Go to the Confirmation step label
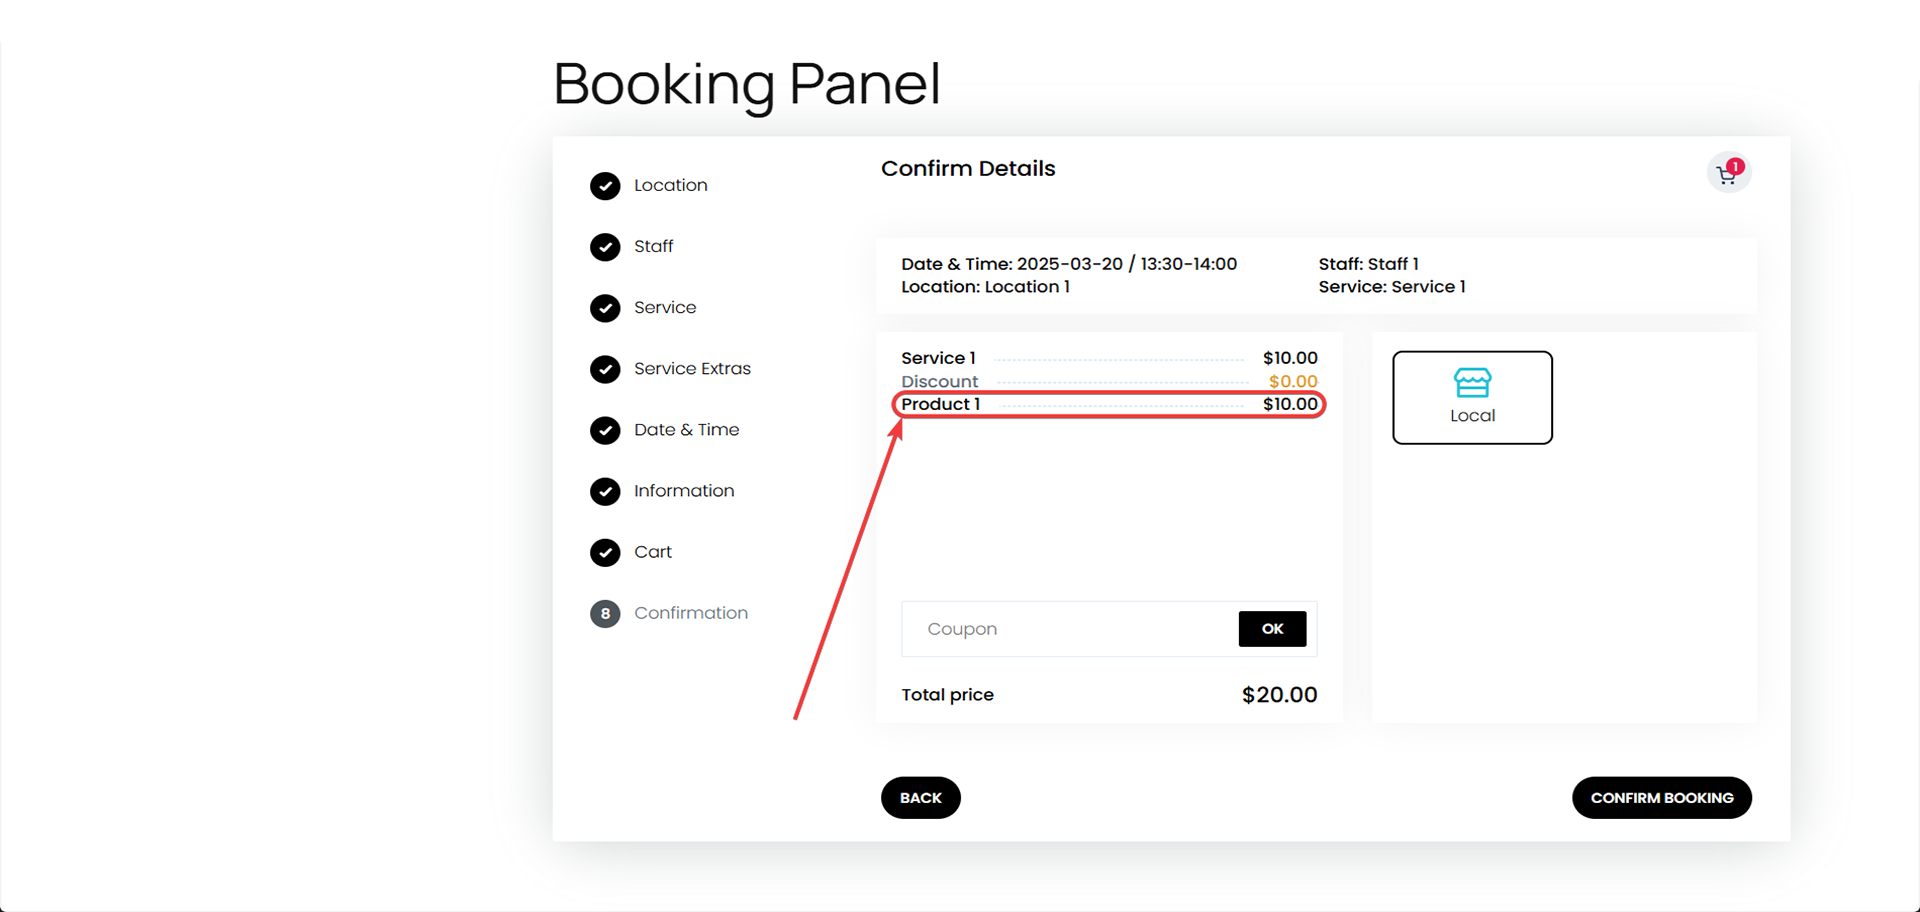 [x=690, y=613]
